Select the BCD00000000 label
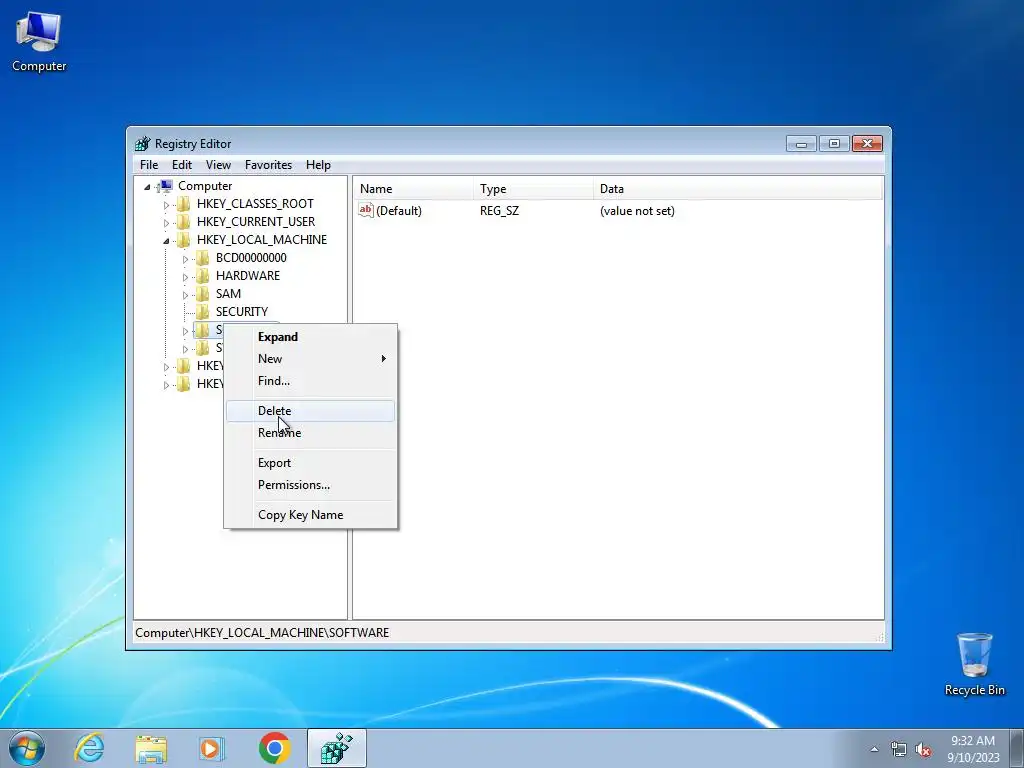1024x768 pixels. tap(251, 258)
